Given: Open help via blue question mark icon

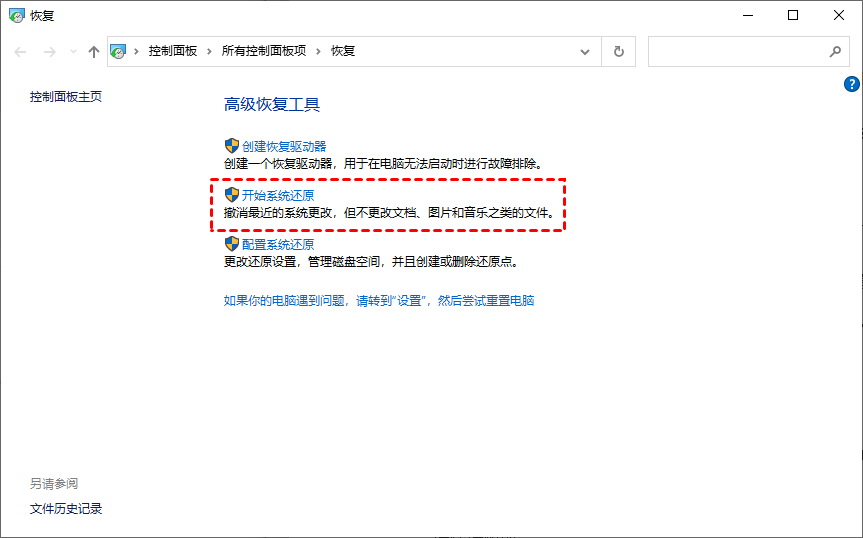Looking at the screenshot, I should pyautogui.click(x=852, y=84).
